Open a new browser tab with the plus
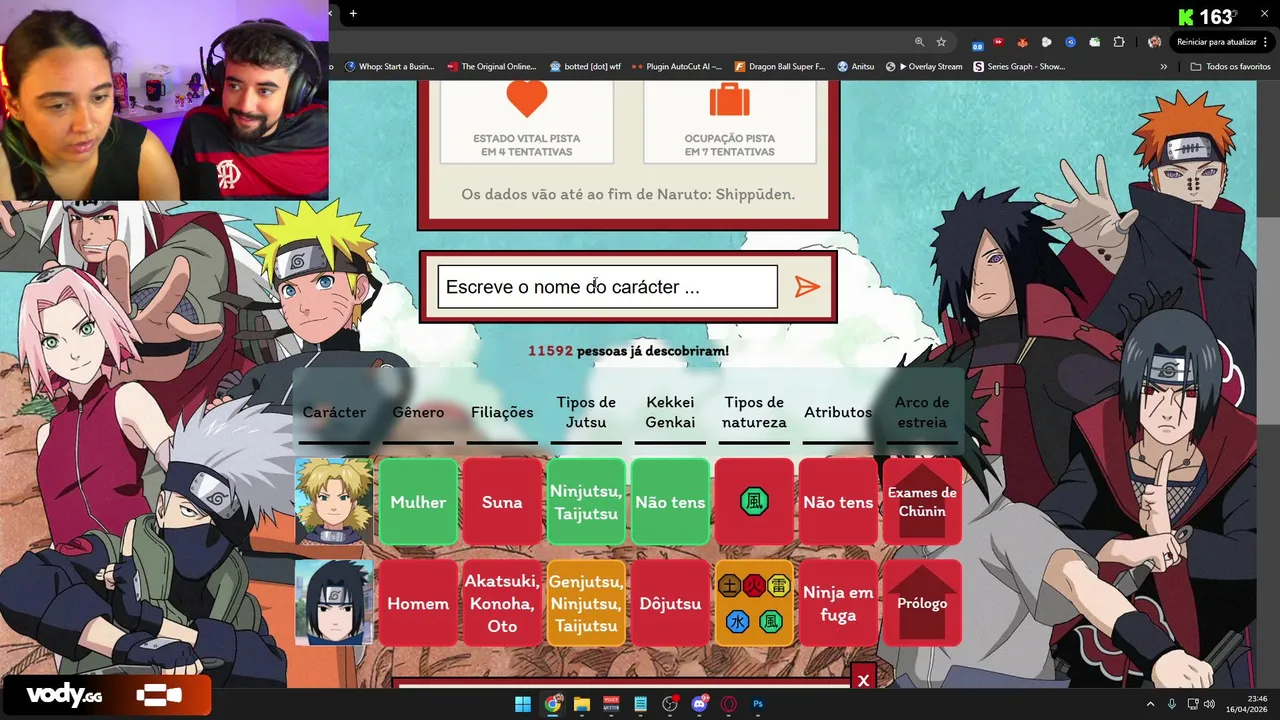 click(353, 13)
